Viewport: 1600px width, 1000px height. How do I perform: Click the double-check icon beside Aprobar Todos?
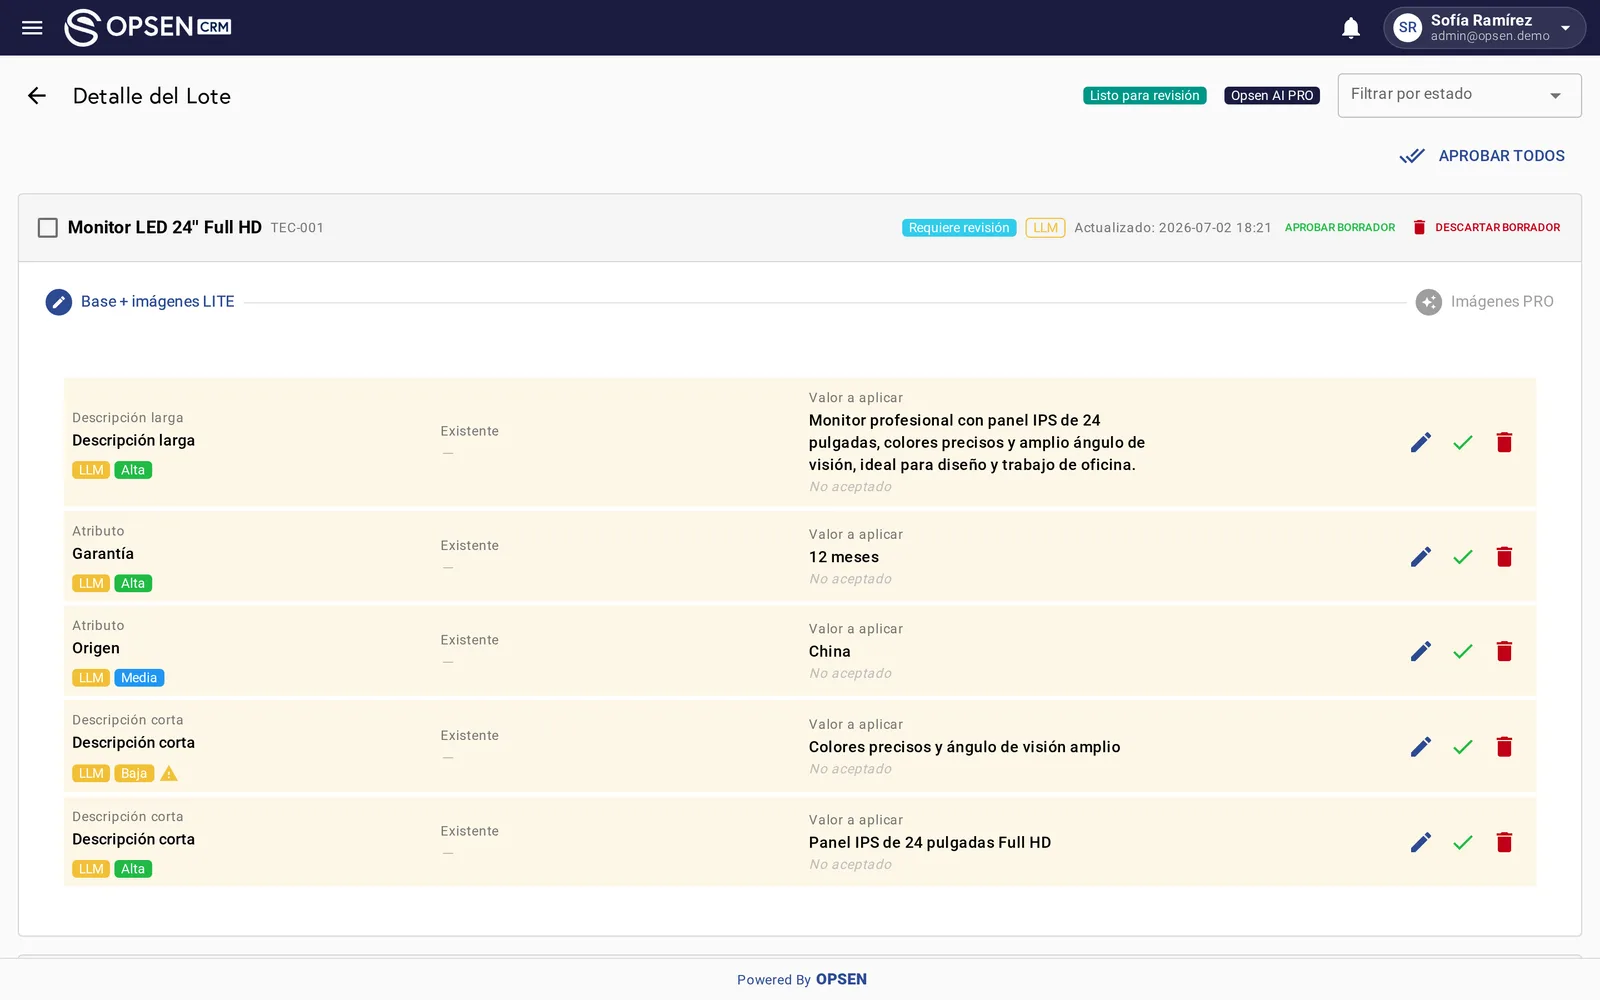(x=1412, y=156)
